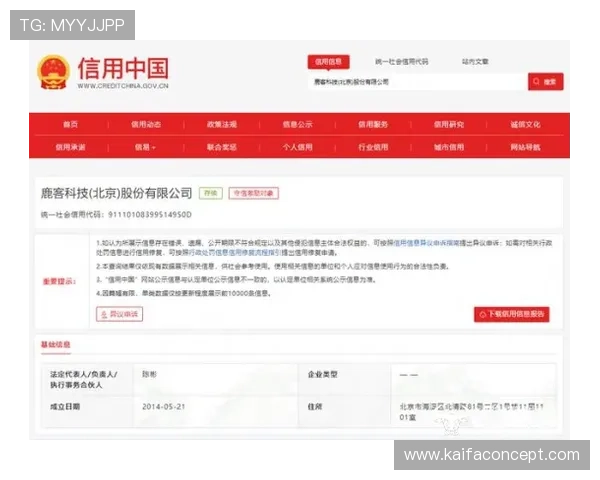Click the credit code 91110108399514950D
Image resolution: width=600 pixels, height=480 pixels.
pos(150,215)
